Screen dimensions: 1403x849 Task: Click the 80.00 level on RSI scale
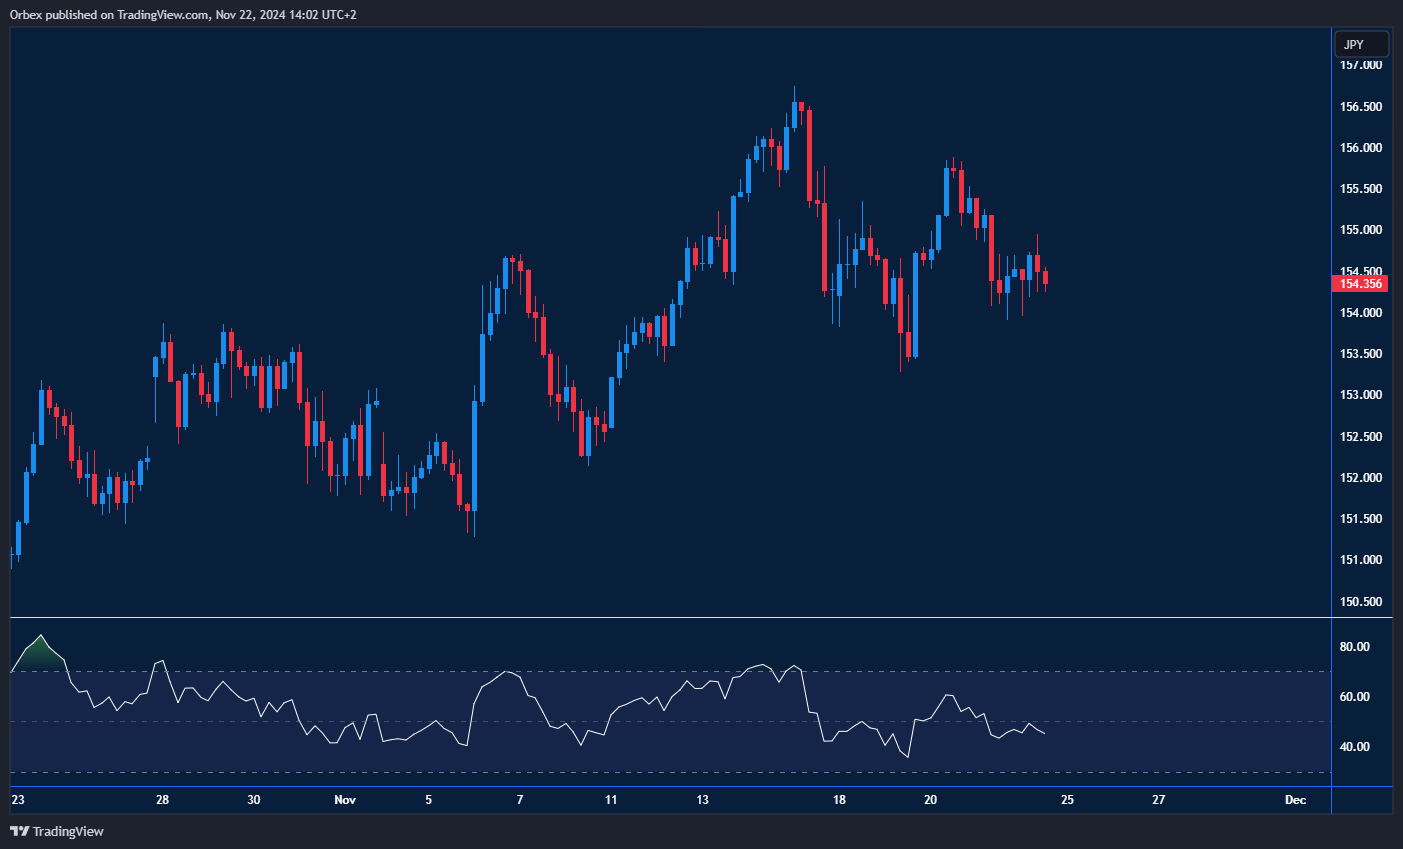tap(1355, 647)
